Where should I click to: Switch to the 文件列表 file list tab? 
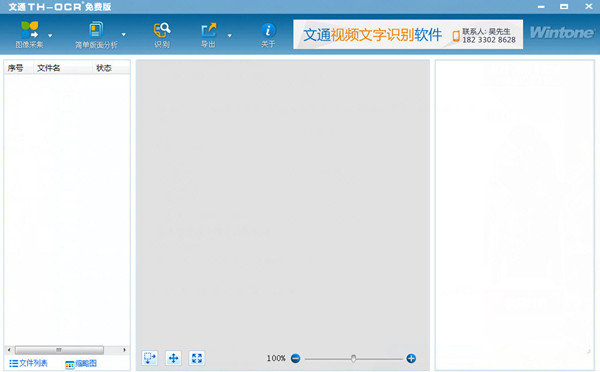(x=29, y=363)
